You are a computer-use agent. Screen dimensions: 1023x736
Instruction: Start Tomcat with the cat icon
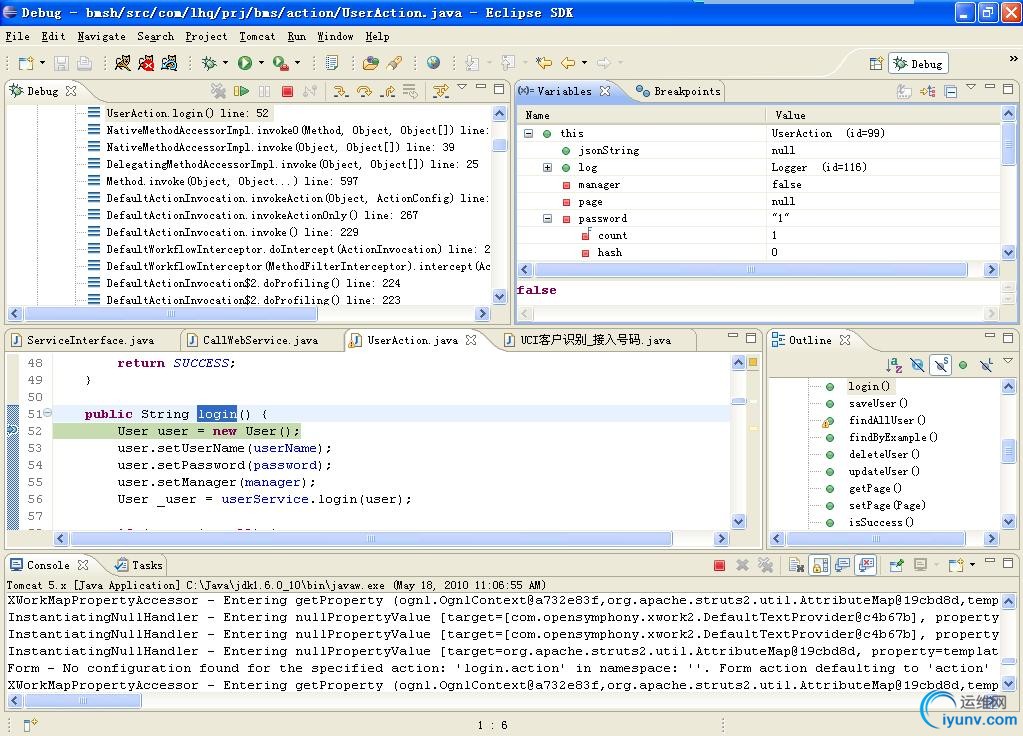(x=123, y=63)
